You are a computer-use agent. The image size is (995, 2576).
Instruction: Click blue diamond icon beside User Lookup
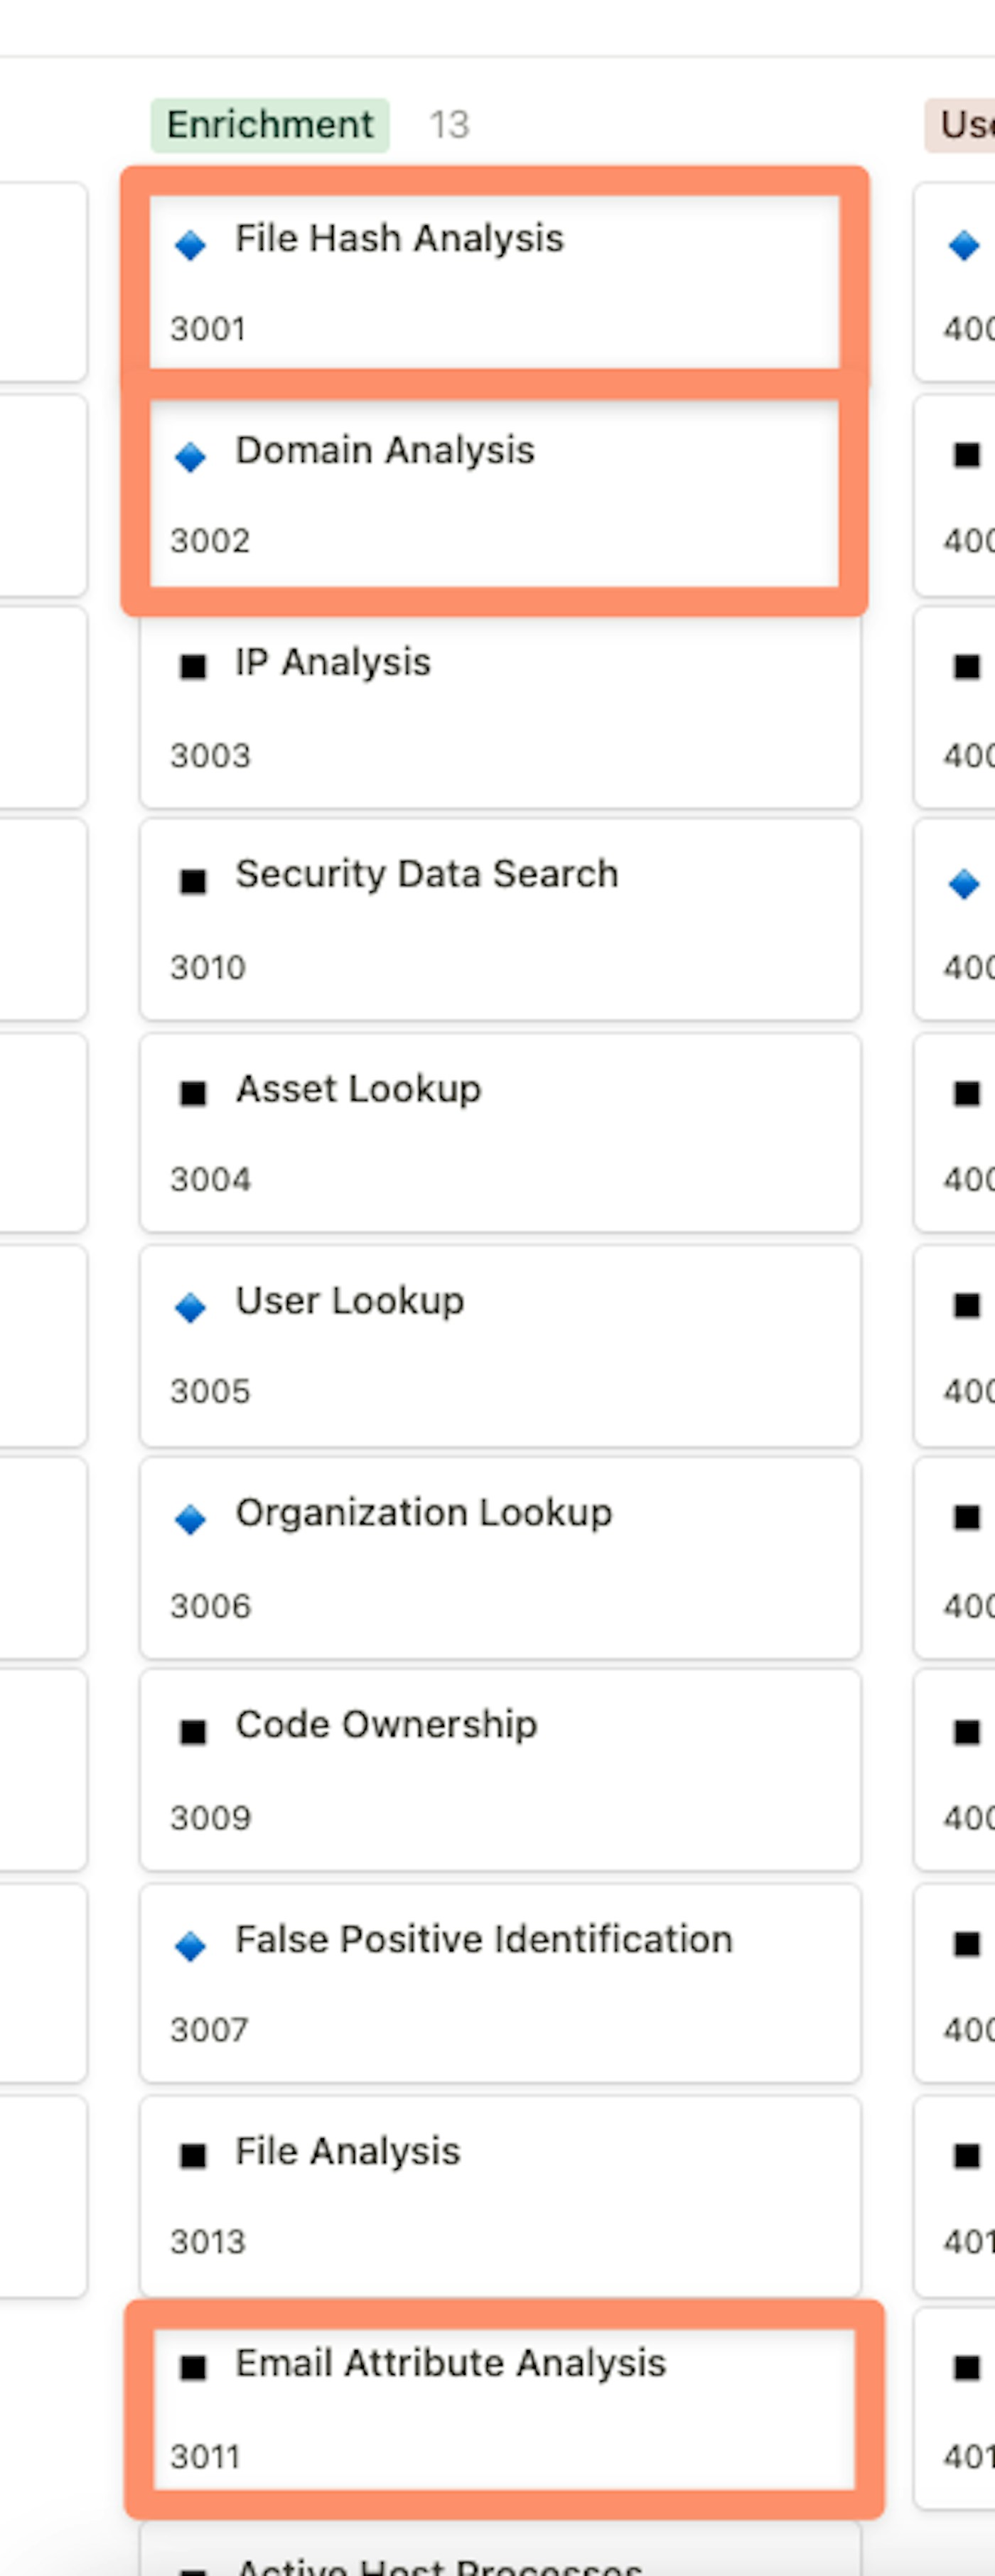click(190, 1307)
